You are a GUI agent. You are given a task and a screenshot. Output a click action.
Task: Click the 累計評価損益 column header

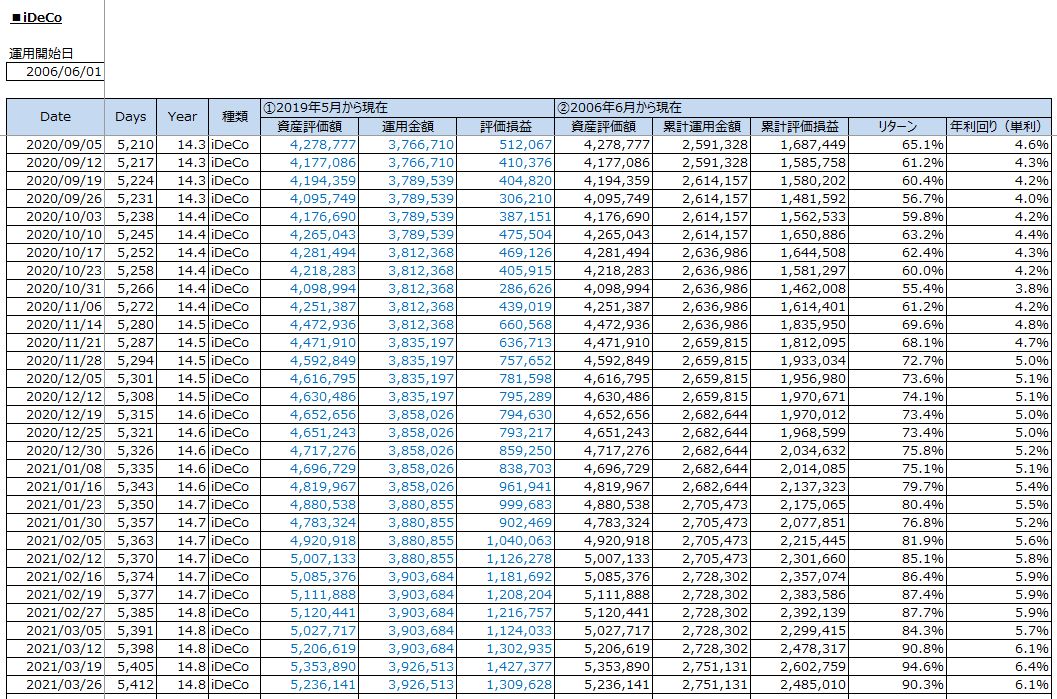coord(800,127)
